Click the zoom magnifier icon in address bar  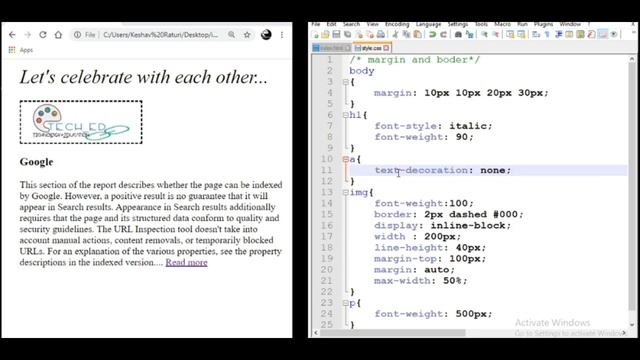click(231, 35)
